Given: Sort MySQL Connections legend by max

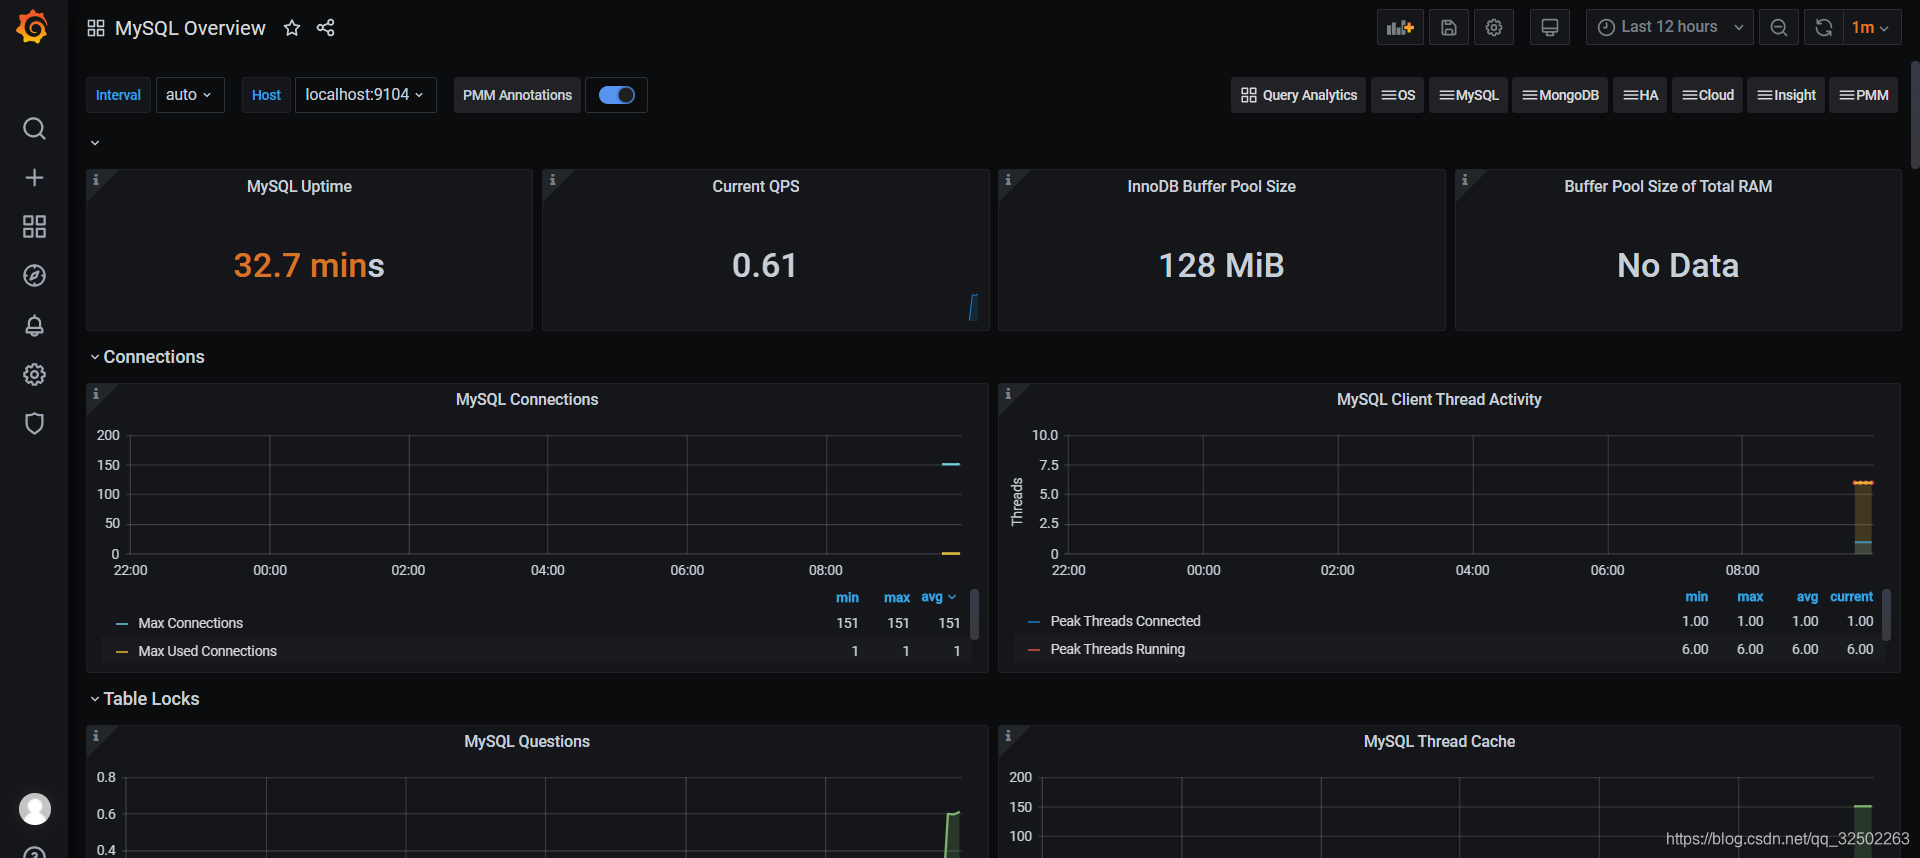Looking at the screenshot, I should (x=897, y=597).
